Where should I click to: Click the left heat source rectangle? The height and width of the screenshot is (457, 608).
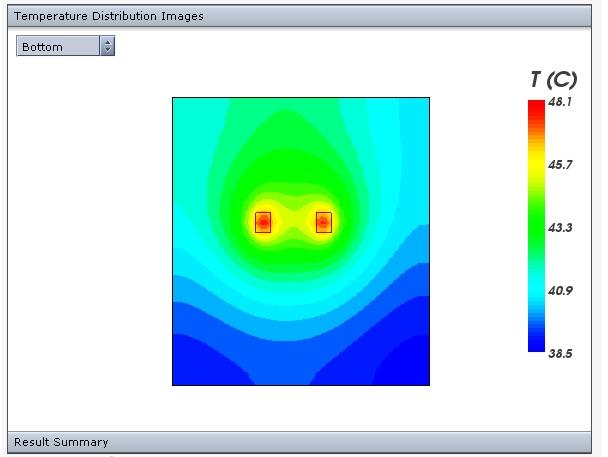pos(263,222)
